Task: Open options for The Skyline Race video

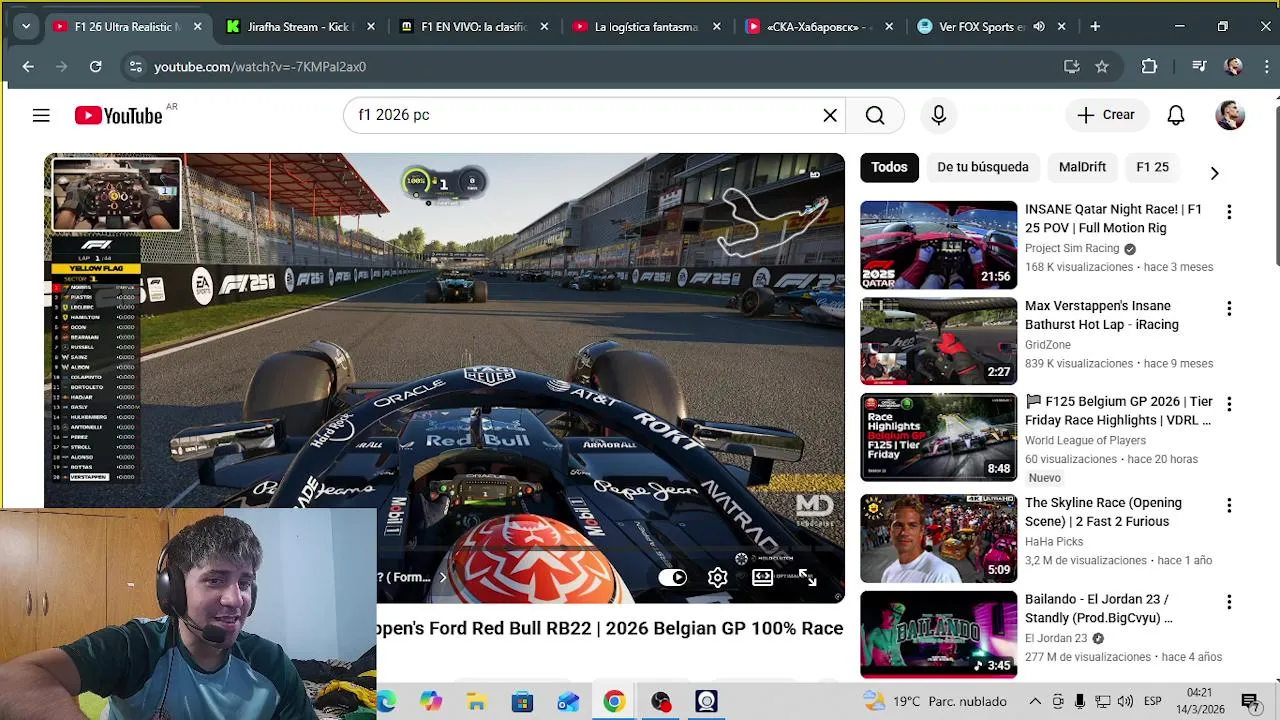Action: pyautogui.click(x=1229, y=506)
